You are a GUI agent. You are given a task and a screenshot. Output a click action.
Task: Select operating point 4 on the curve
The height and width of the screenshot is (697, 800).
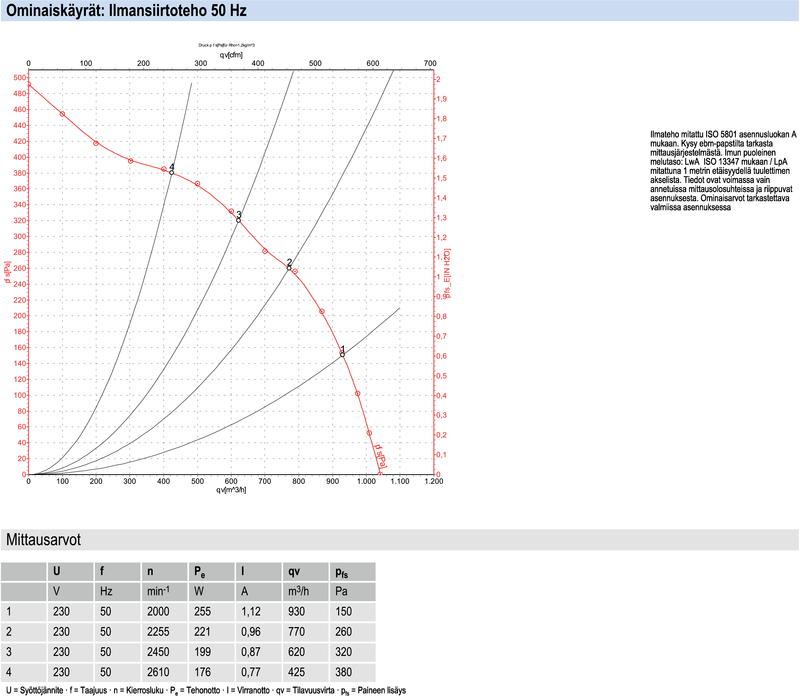tap(171, 172)
